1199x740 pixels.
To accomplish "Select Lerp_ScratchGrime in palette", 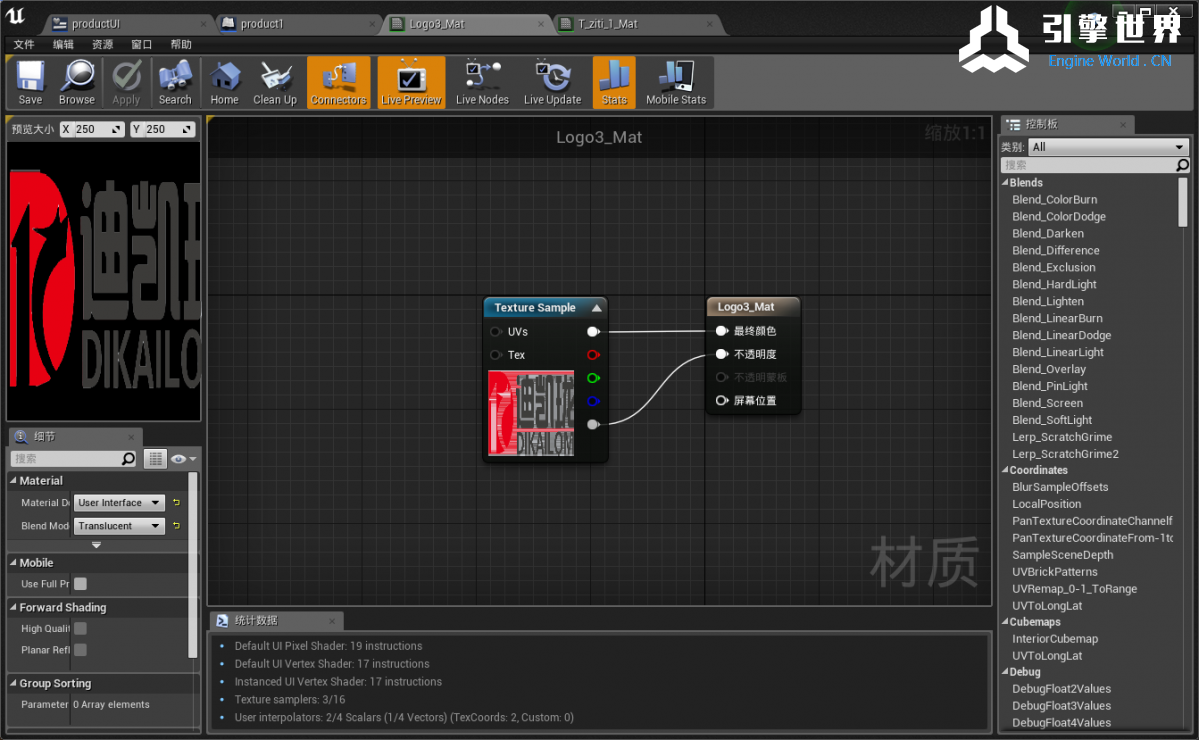I will pos(1062,437).
